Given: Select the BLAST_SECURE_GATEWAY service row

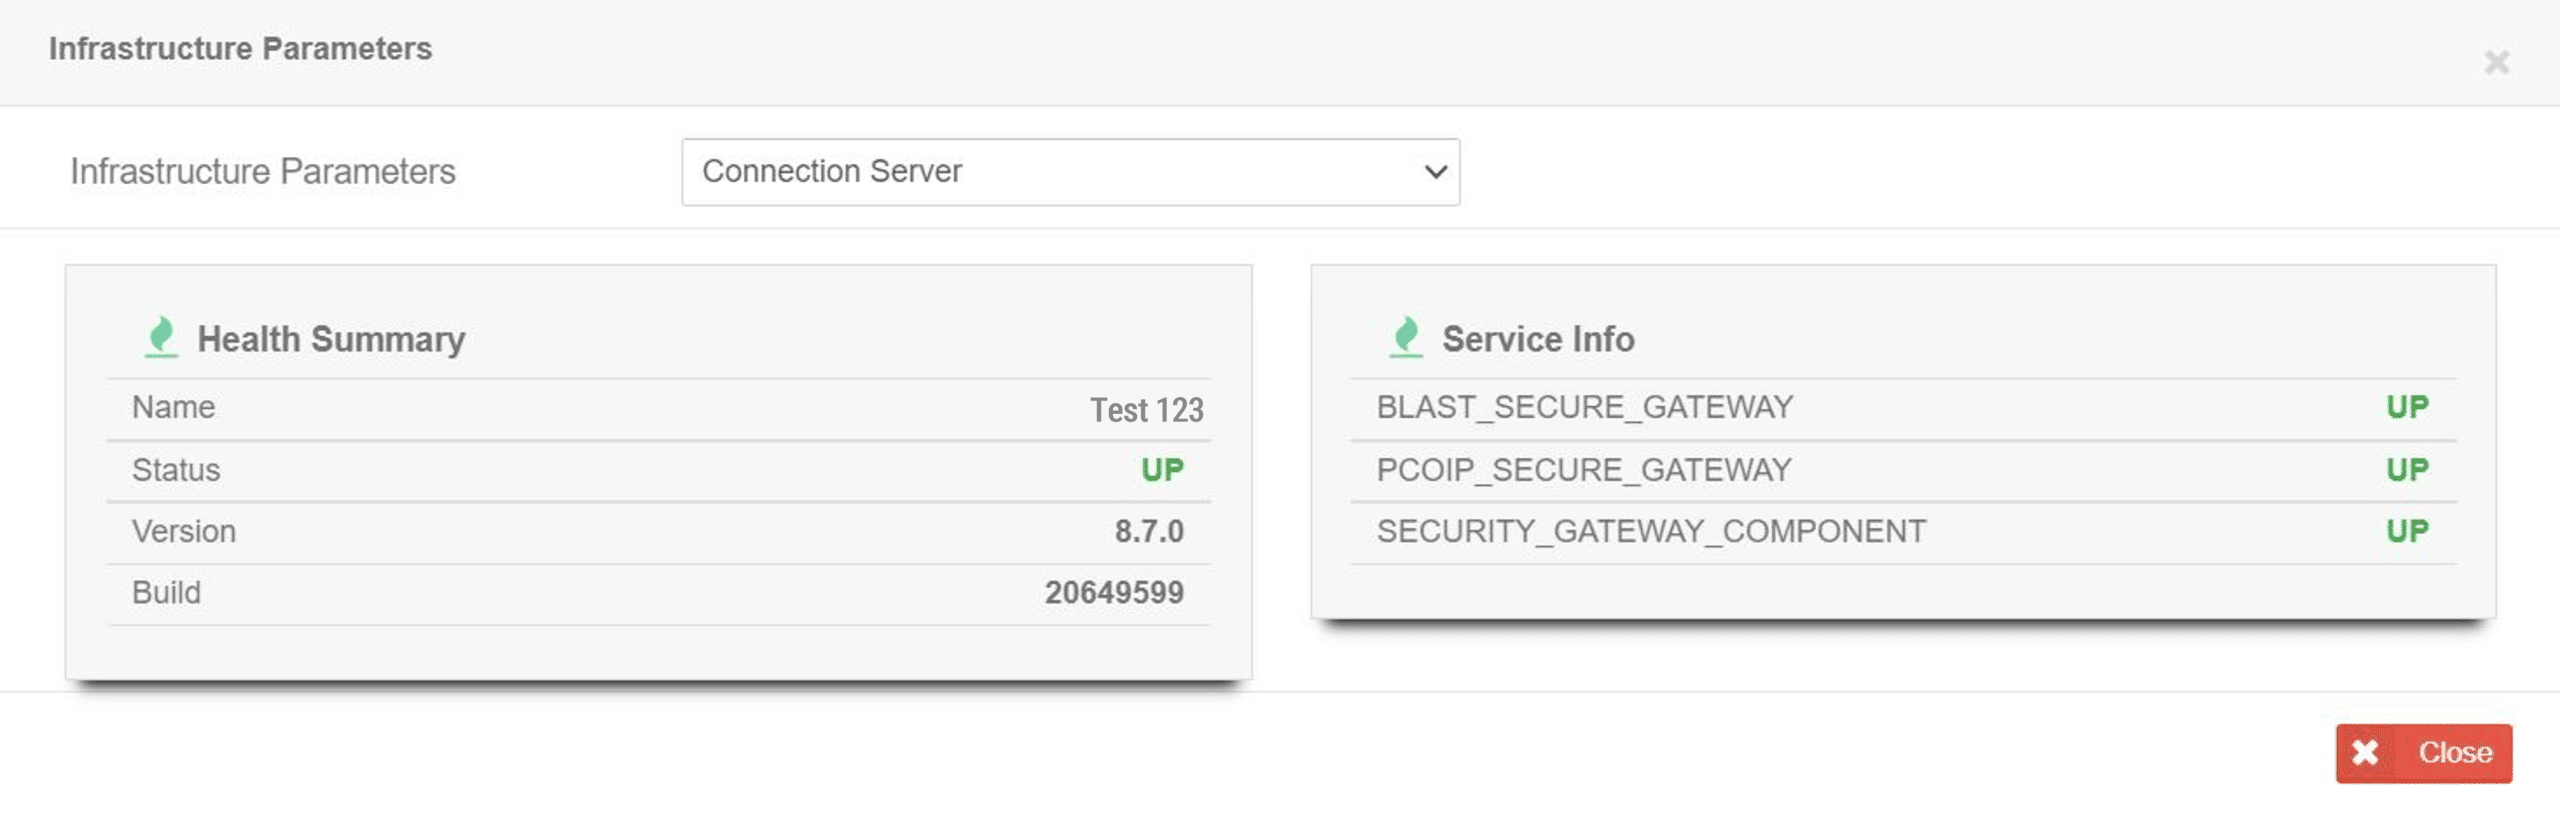Looking at the screenshot, I should (x=1584, y=408).
